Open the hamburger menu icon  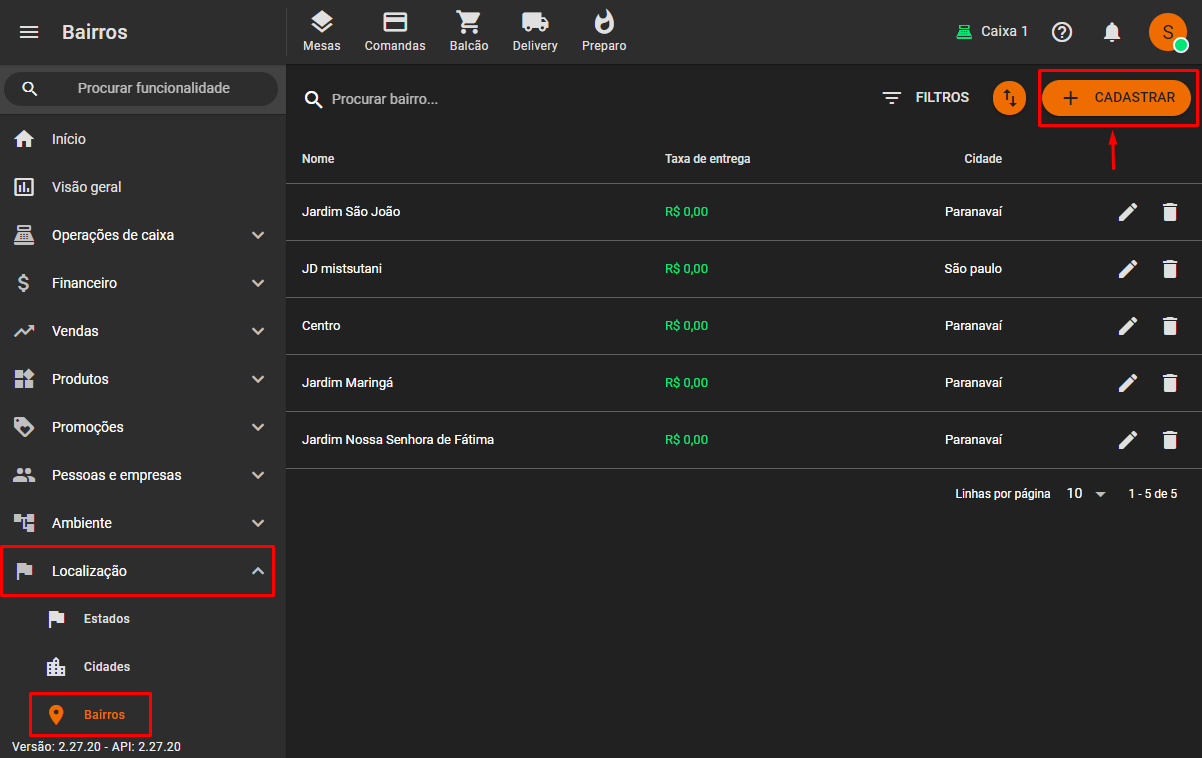tap(29, 32)
